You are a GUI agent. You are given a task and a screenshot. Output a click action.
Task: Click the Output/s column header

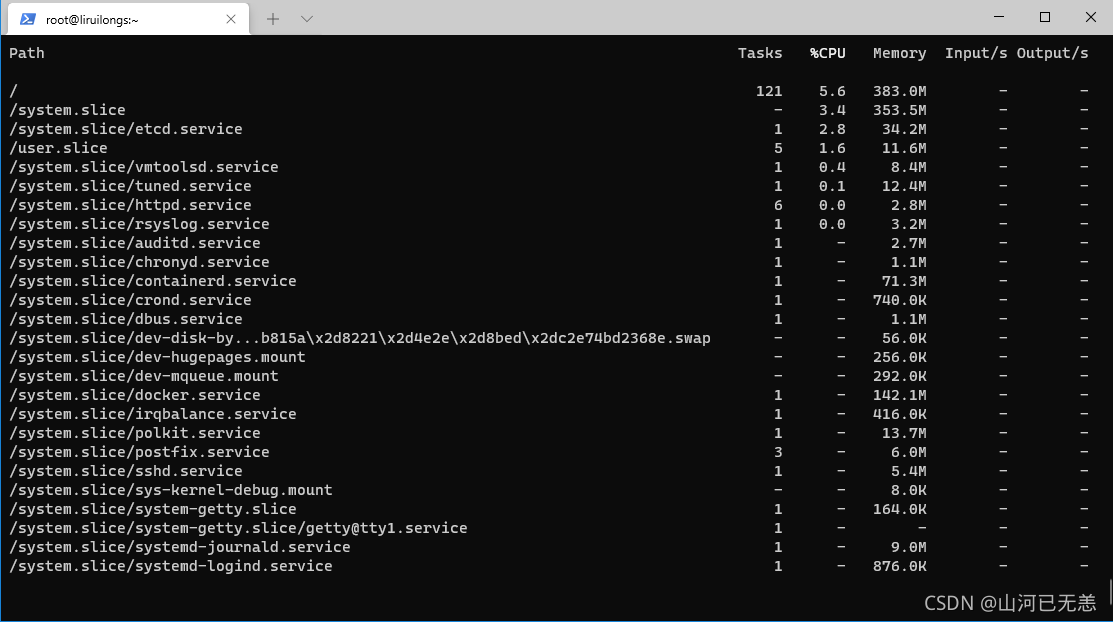point(1052,53)
